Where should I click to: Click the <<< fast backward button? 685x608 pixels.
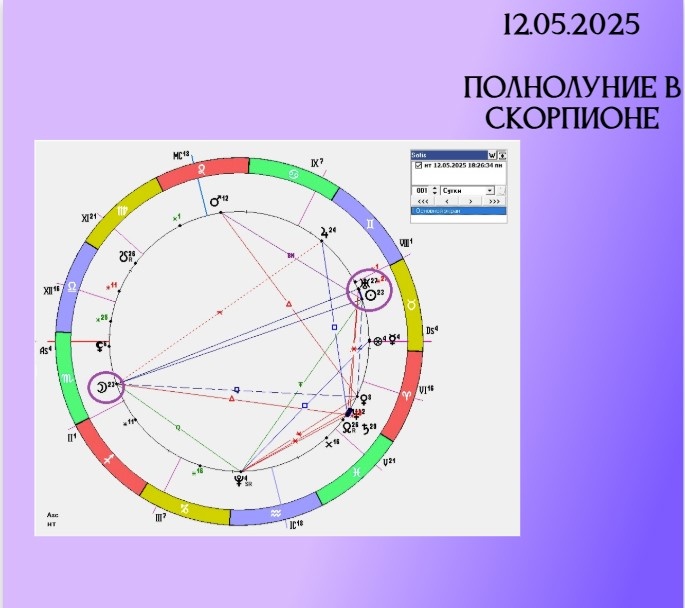tap(423, 202)
